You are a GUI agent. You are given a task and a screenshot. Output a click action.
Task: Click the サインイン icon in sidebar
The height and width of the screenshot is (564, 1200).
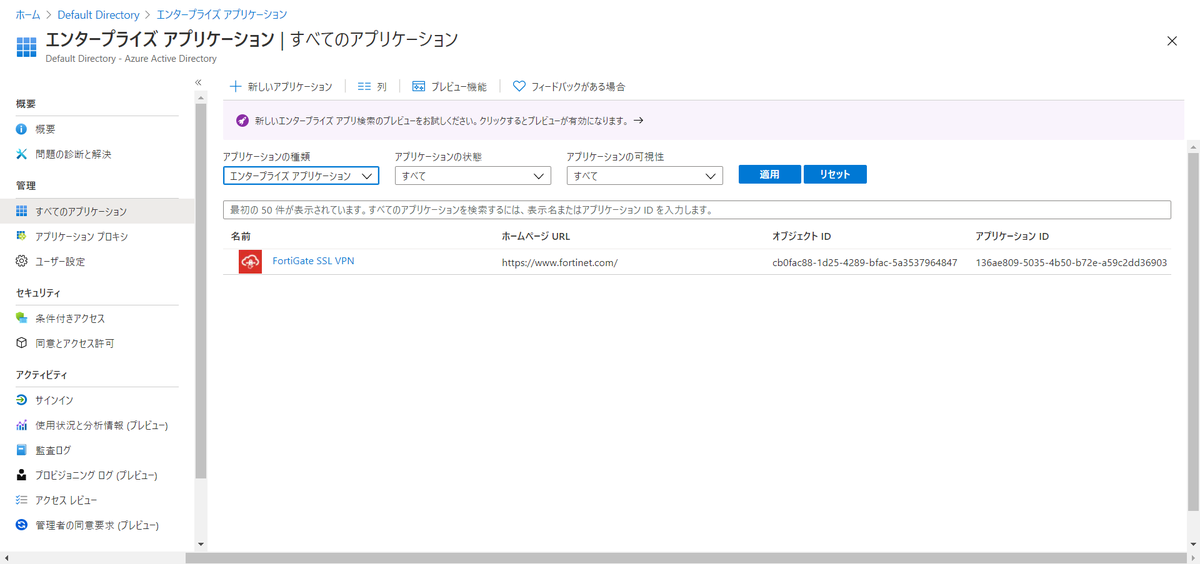click(x=22, y=400)
